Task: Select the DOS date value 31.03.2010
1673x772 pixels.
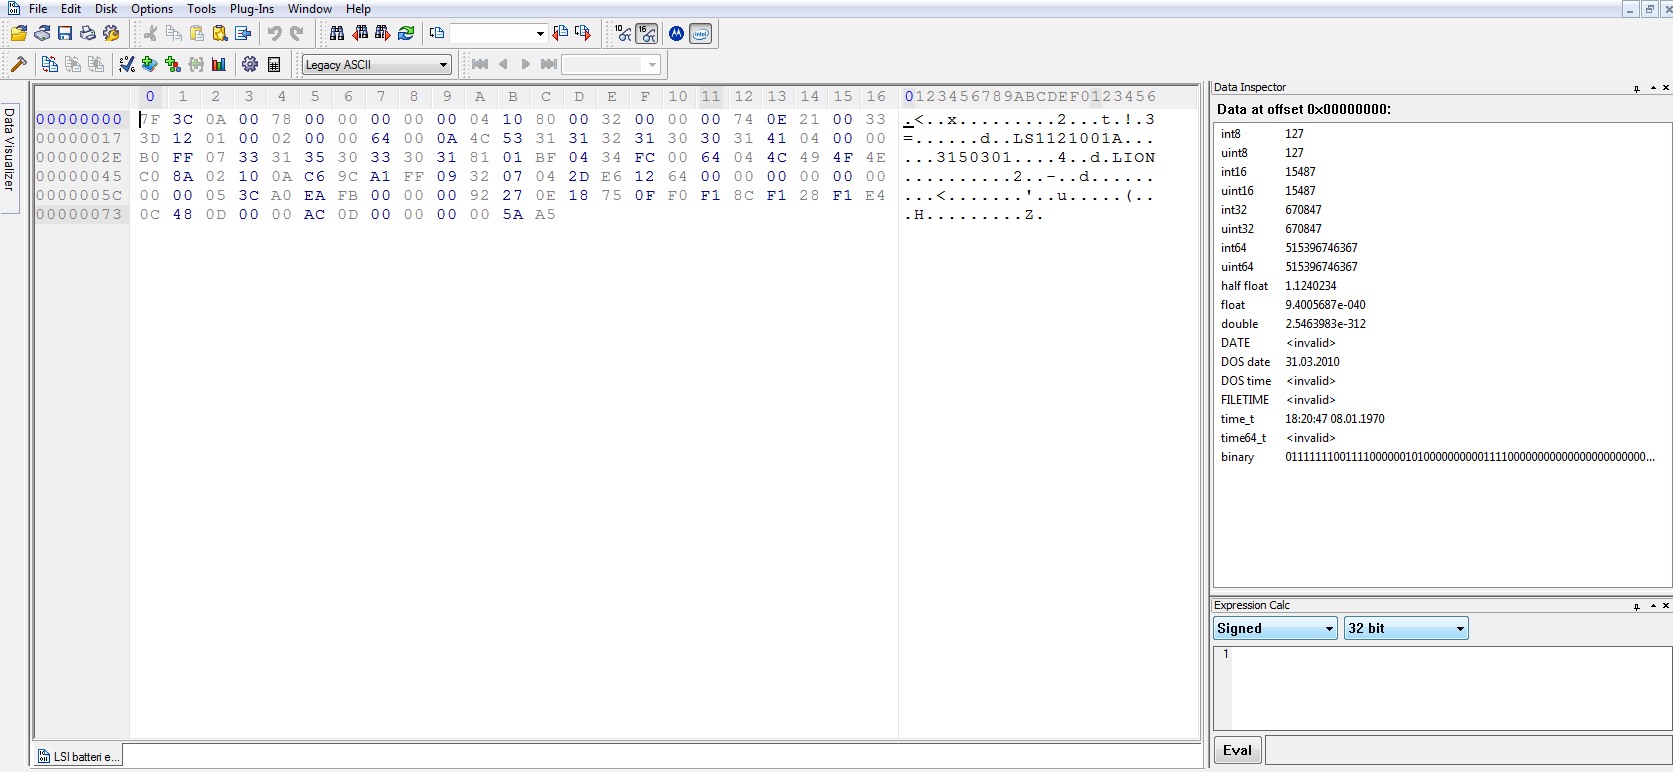Action: click(1312, 362)
